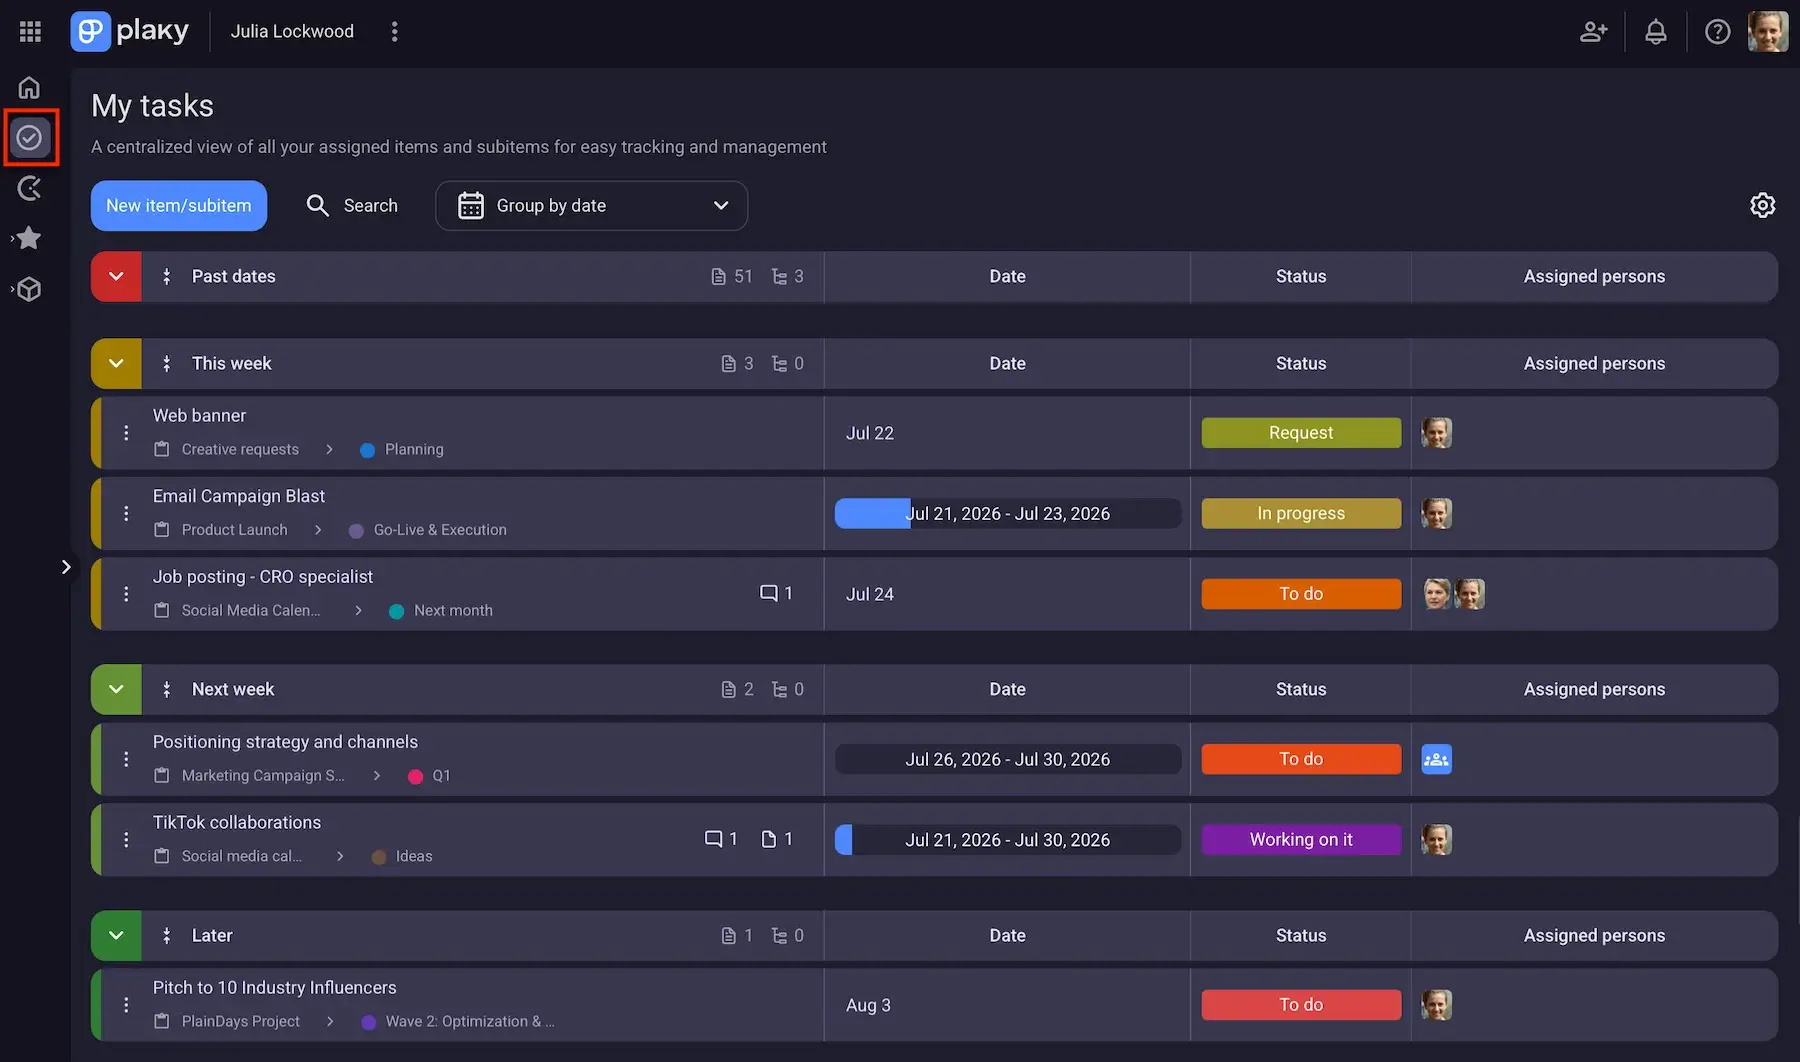
Task: Open Pitch to 10 Influencers row options
Action: pyautogui.click(x=126, y=1005)
